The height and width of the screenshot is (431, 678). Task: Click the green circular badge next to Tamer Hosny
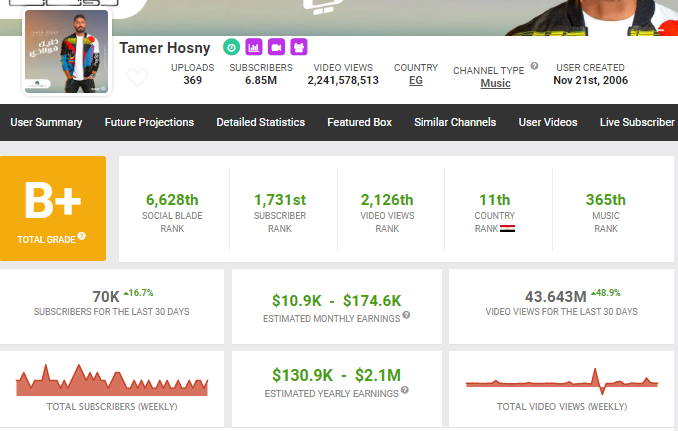[x=231, y=47]
